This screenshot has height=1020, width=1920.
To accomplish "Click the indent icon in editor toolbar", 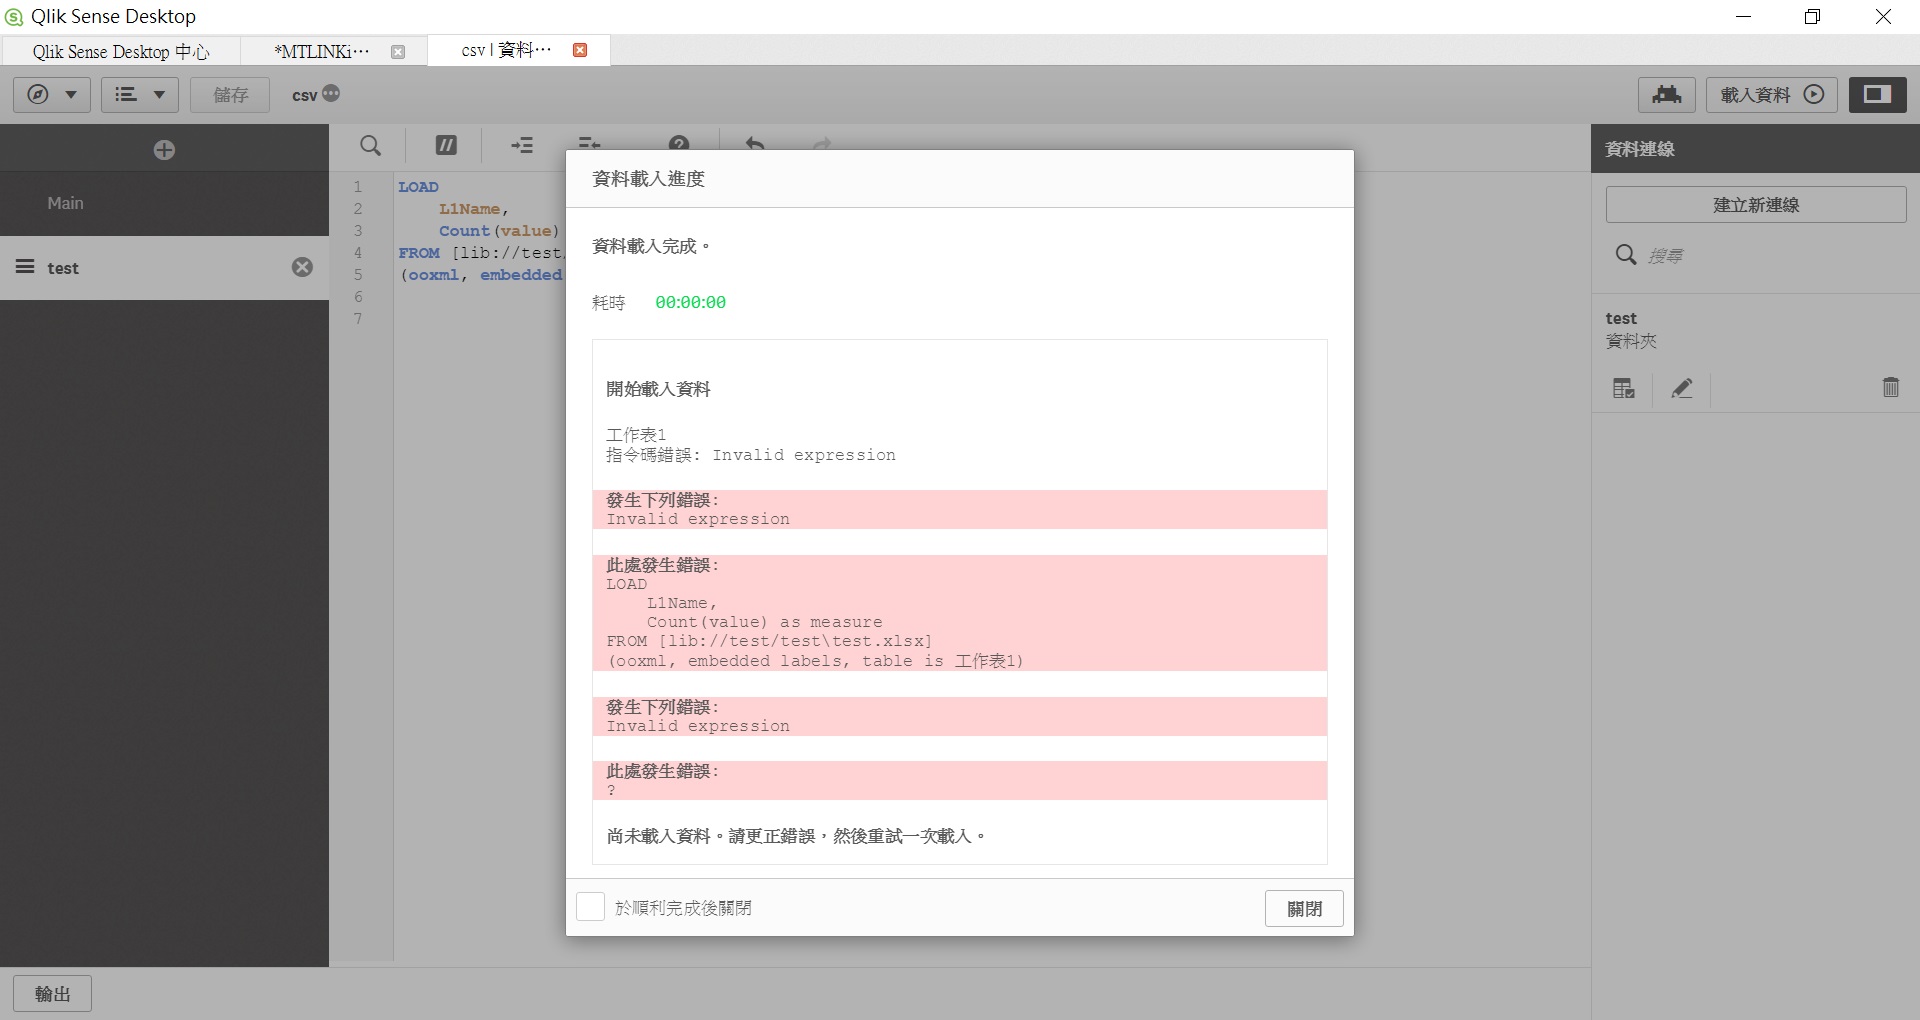I will 522,146.
